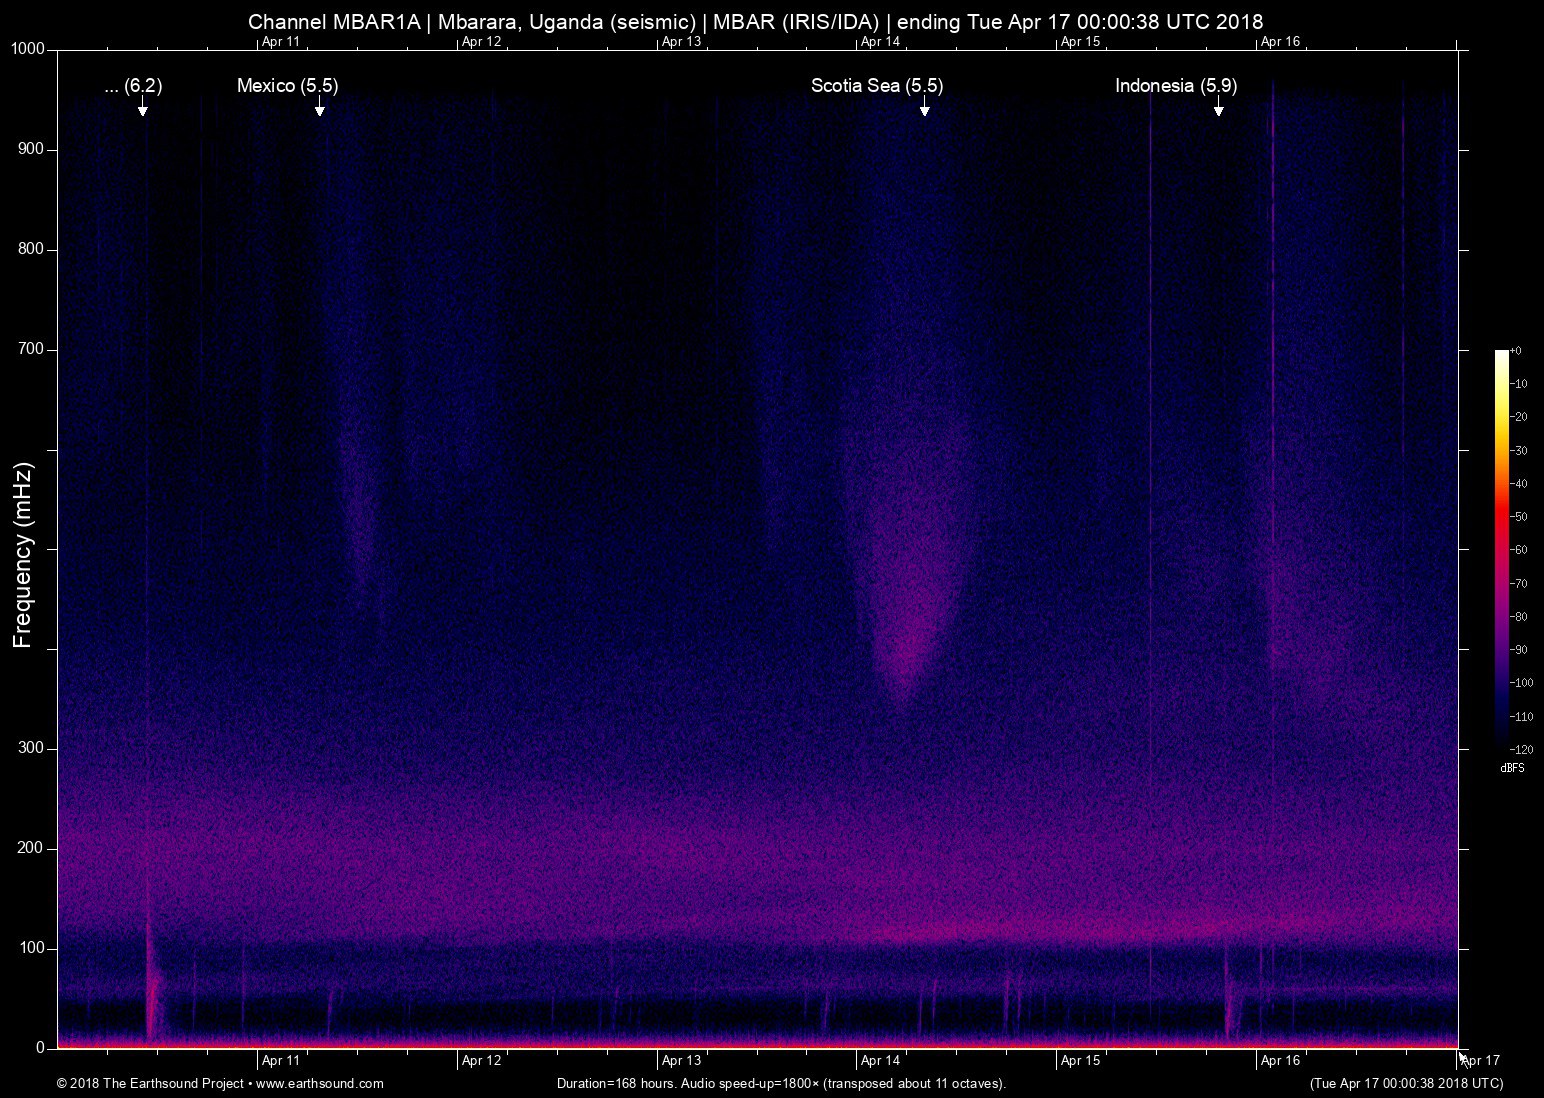Select the Indonesia (5.9) event label

click(1175, 86)
